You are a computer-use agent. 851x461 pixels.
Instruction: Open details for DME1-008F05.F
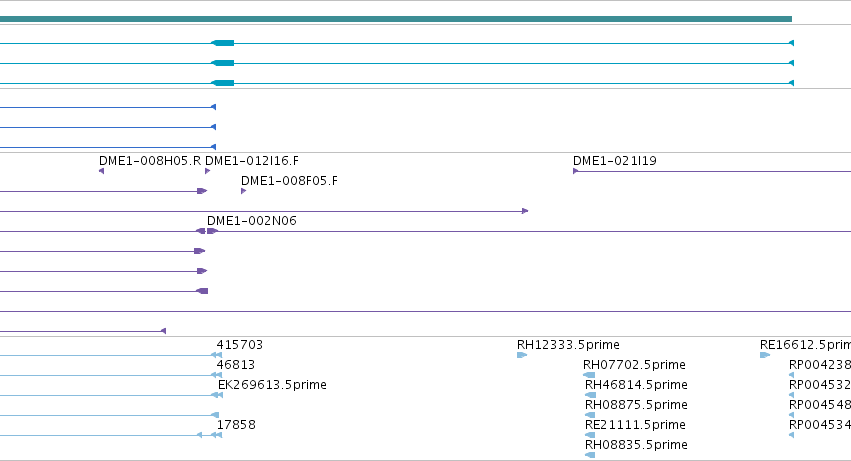coord(289,181)
